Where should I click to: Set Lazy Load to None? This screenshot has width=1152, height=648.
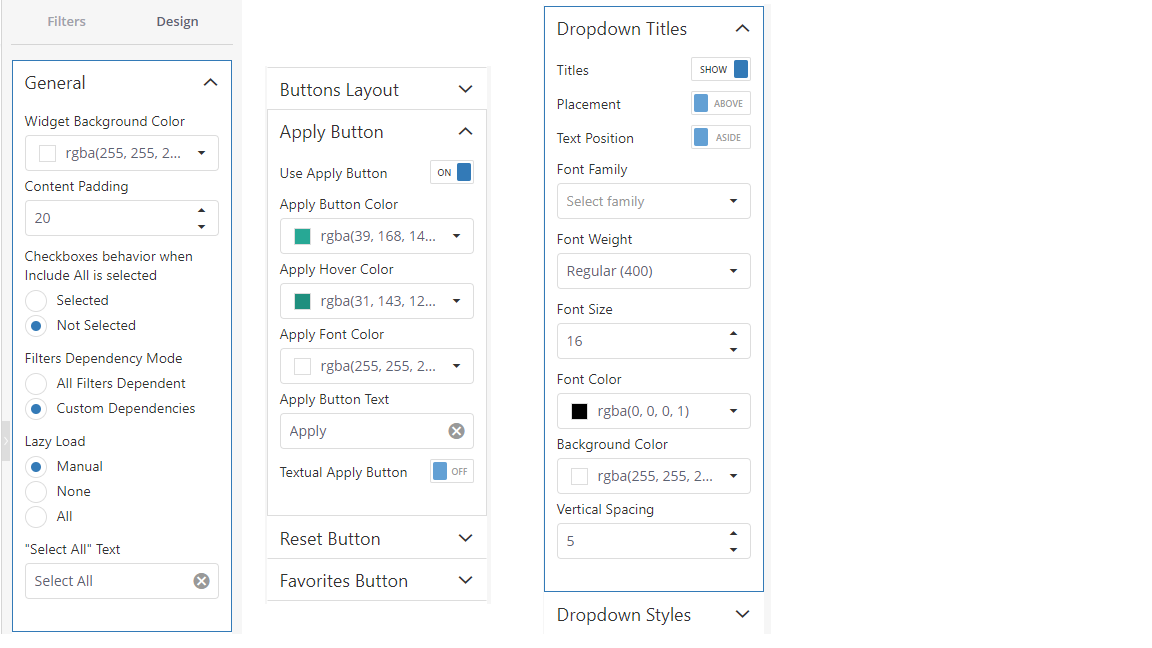click(x=36, y=491)
